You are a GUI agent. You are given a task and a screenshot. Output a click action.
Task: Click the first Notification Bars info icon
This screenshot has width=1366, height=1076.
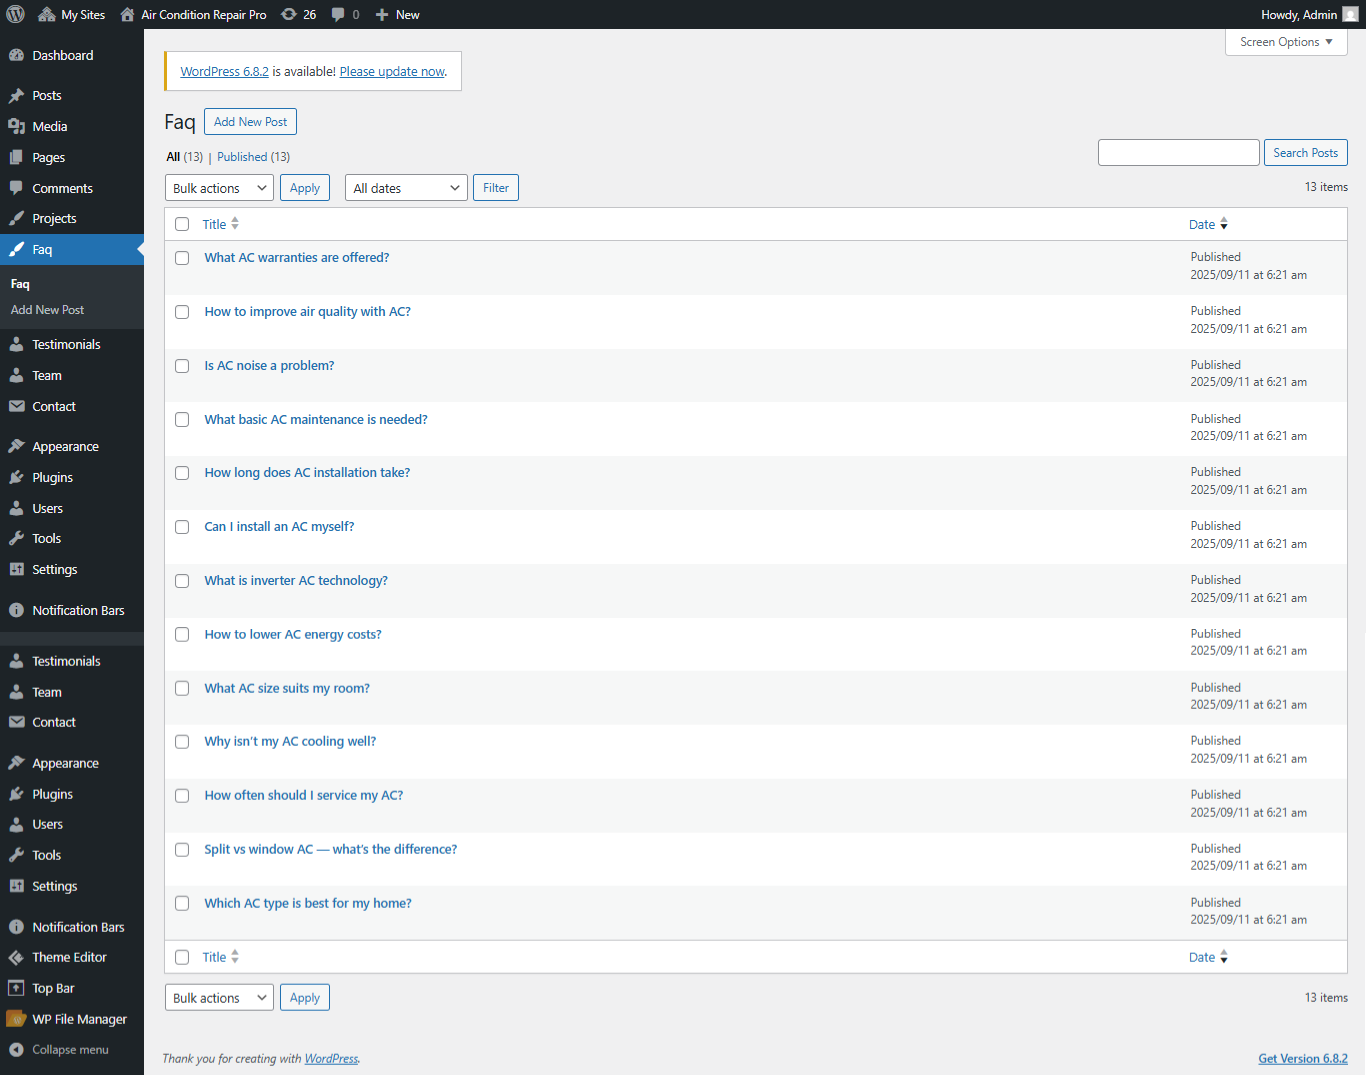tap(16, 611)
